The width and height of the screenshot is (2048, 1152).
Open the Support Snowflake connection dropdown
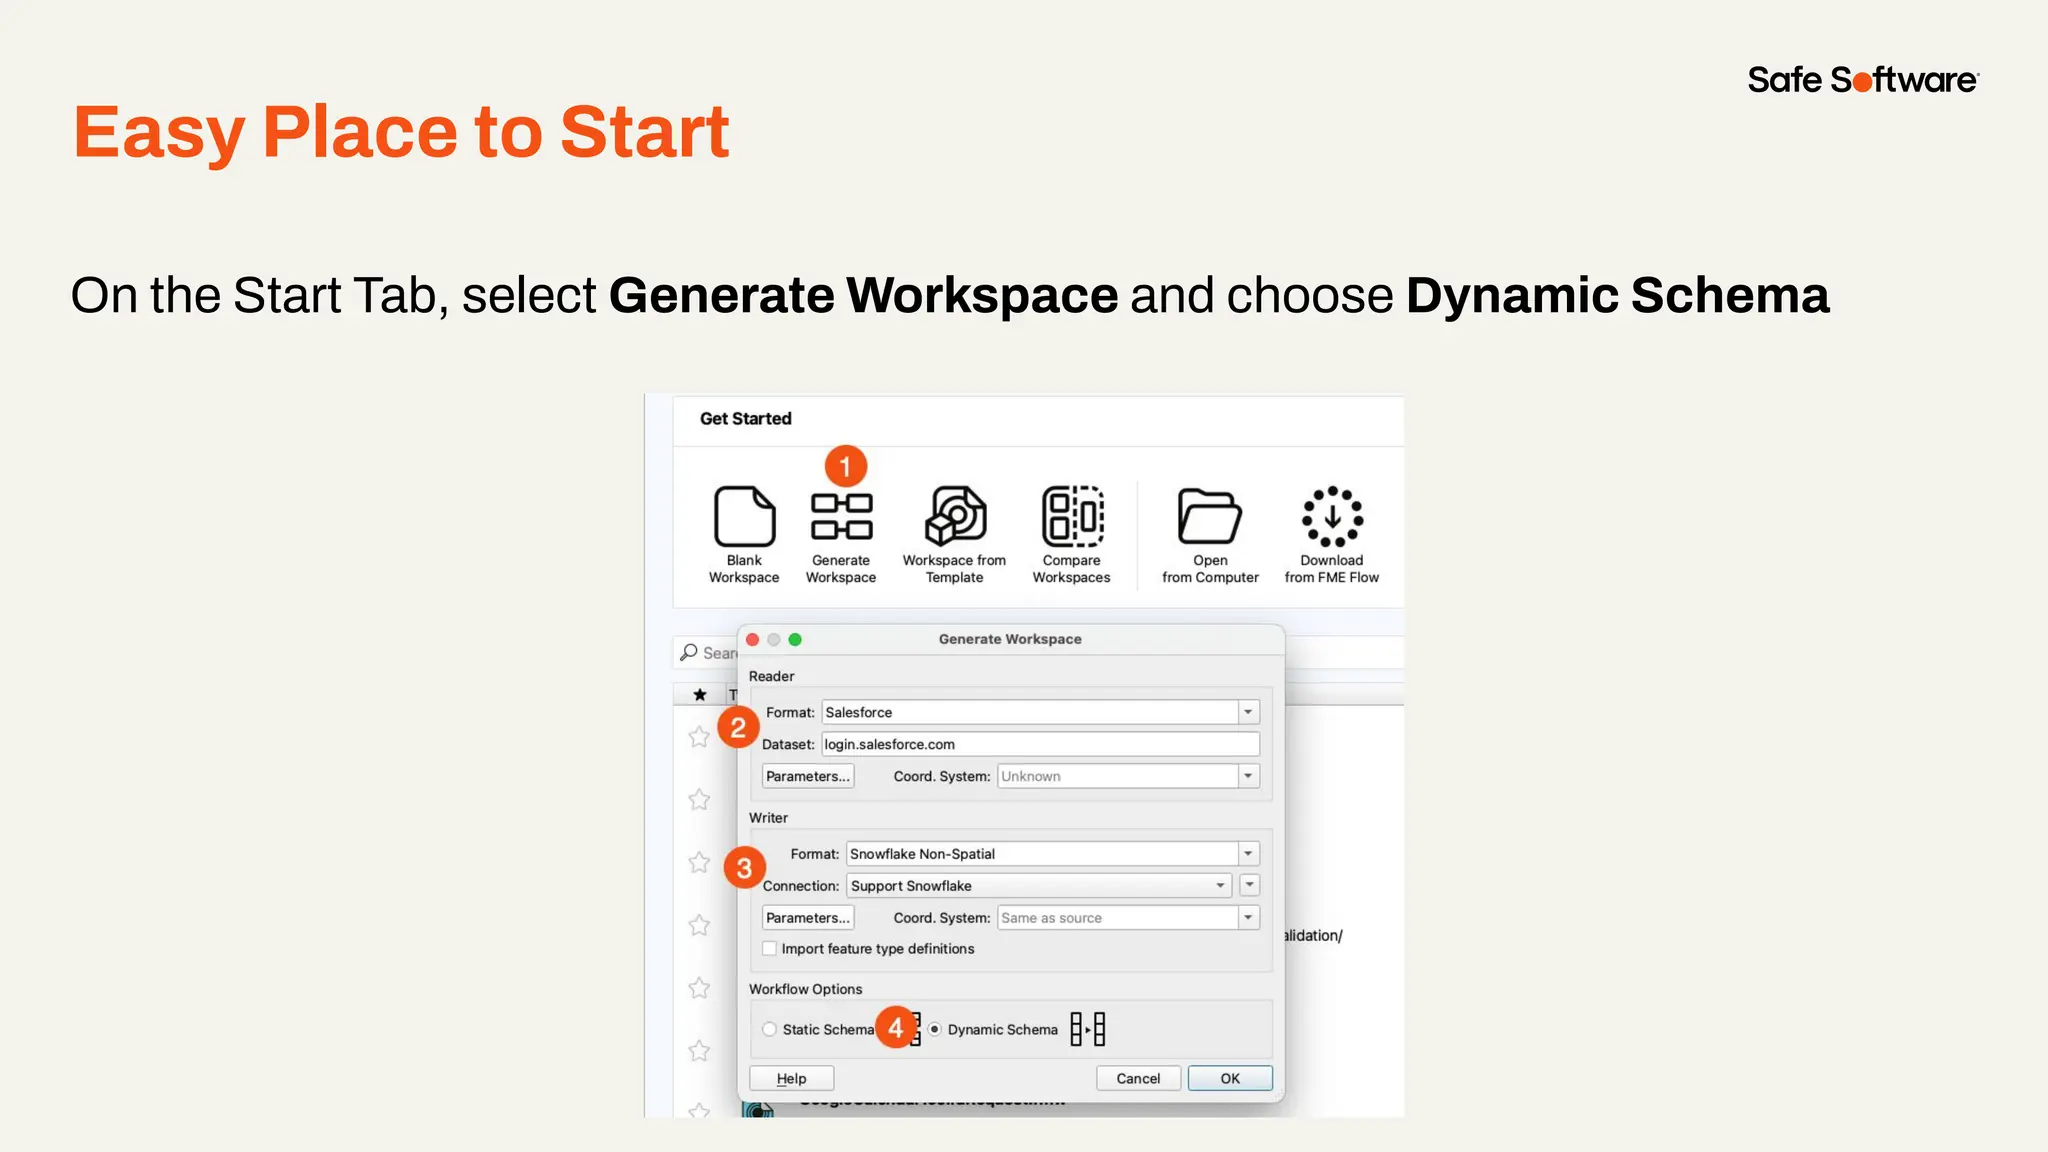coord(1039,886)
